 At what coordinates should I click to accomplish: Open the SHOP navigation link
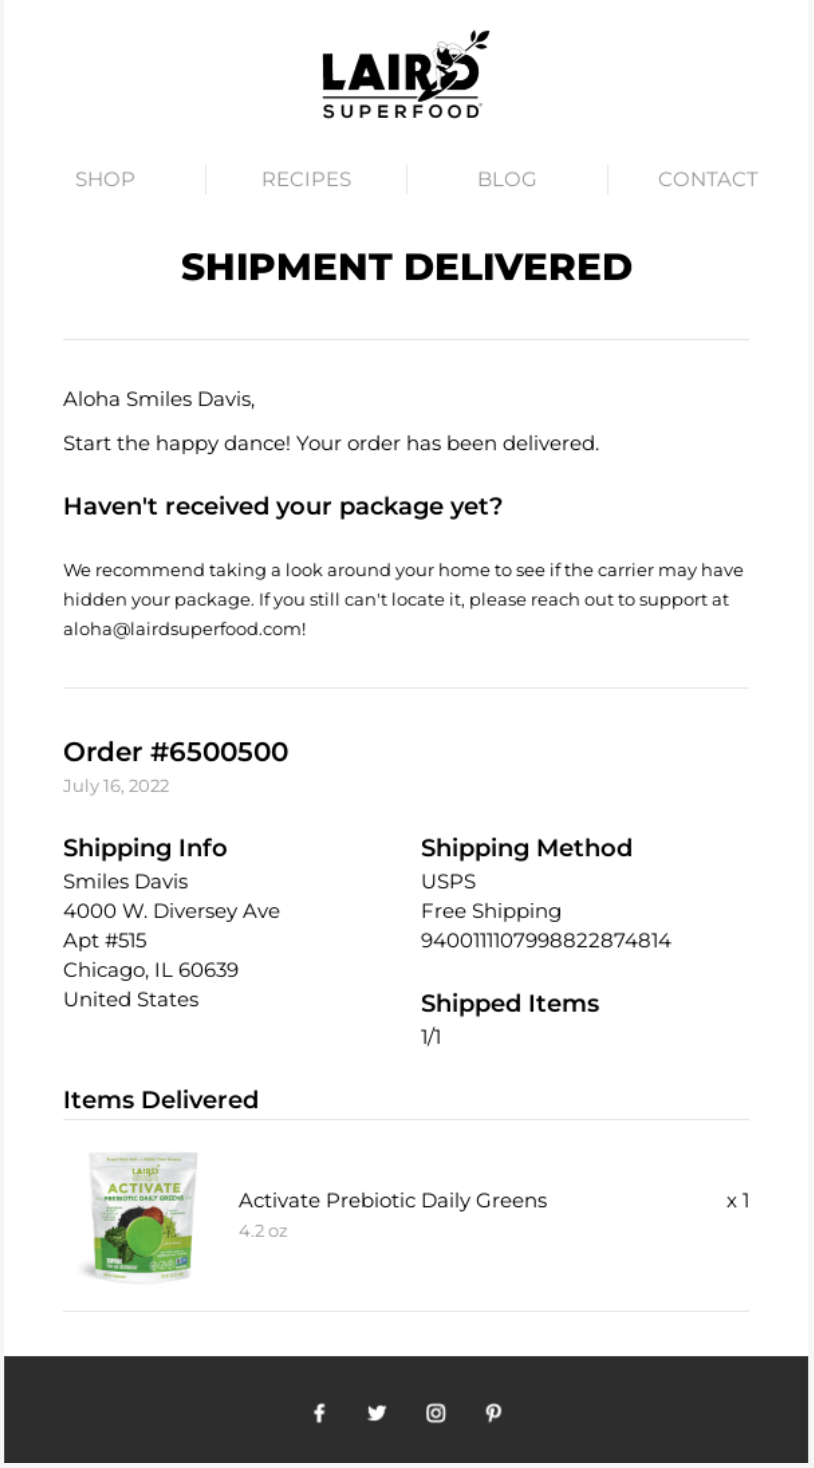point(105,179)
